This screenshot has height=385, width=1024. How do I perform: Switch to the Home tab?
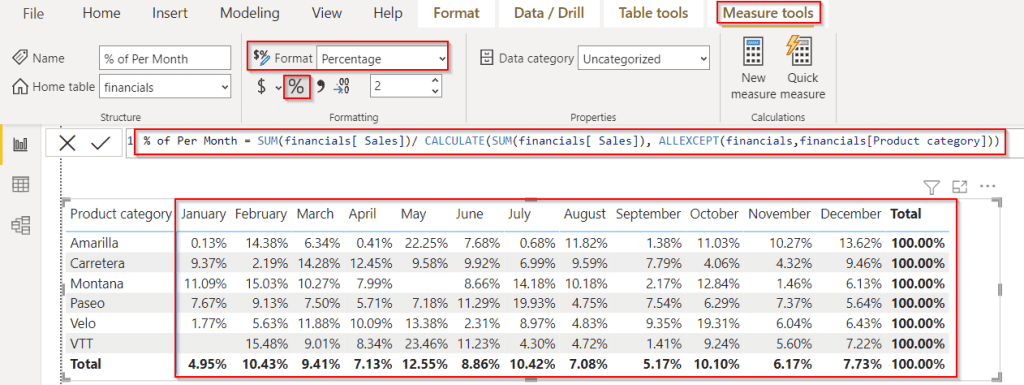101,13
